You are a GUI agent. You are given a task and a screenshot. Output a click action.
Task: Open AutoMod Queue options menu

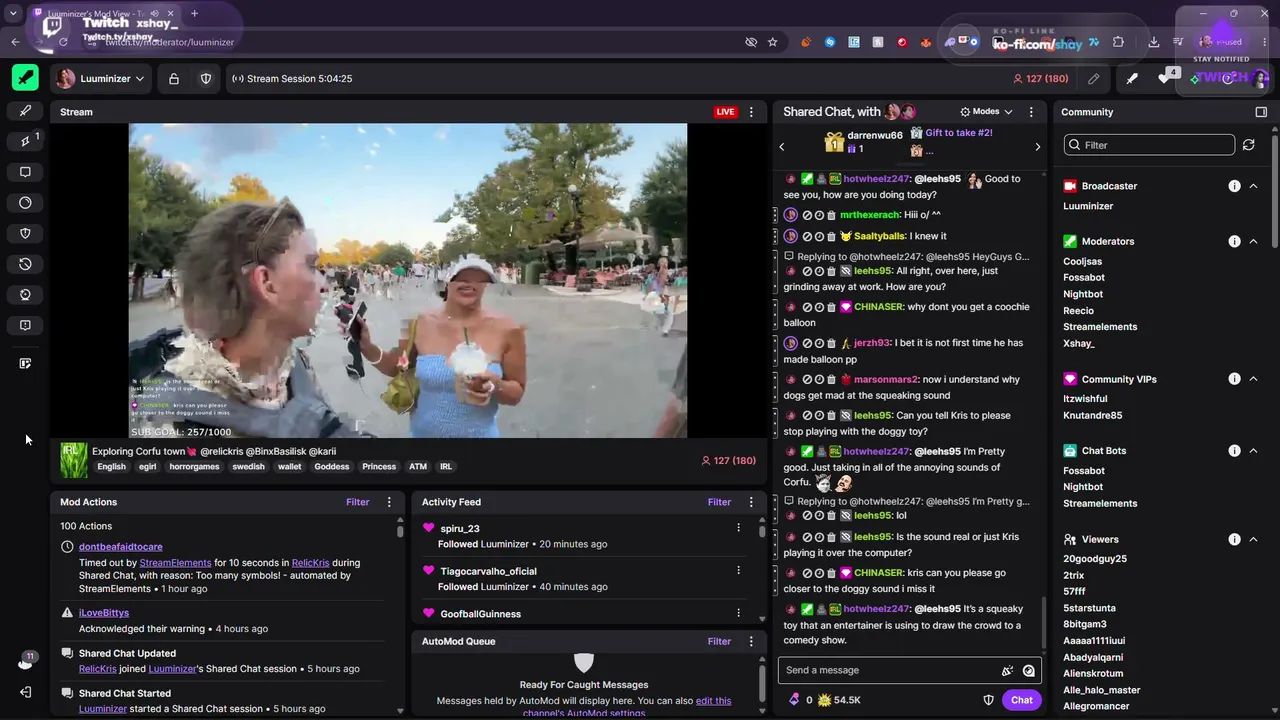click(x=751, y=641)
